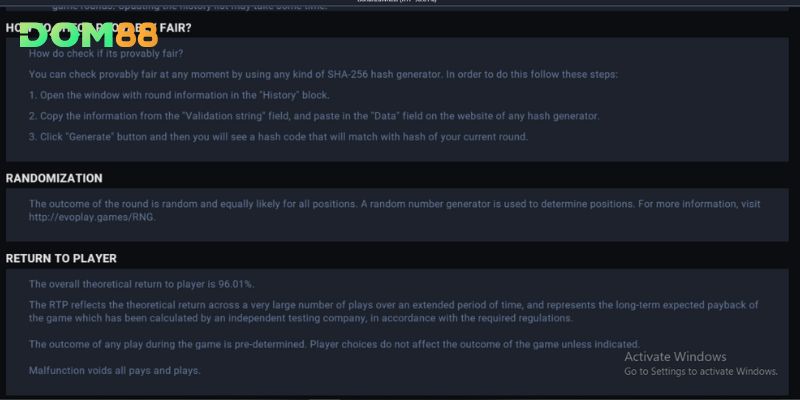Click the SHA-256 hash generator sentence
The image size is (800, 400).
[323, 74]
